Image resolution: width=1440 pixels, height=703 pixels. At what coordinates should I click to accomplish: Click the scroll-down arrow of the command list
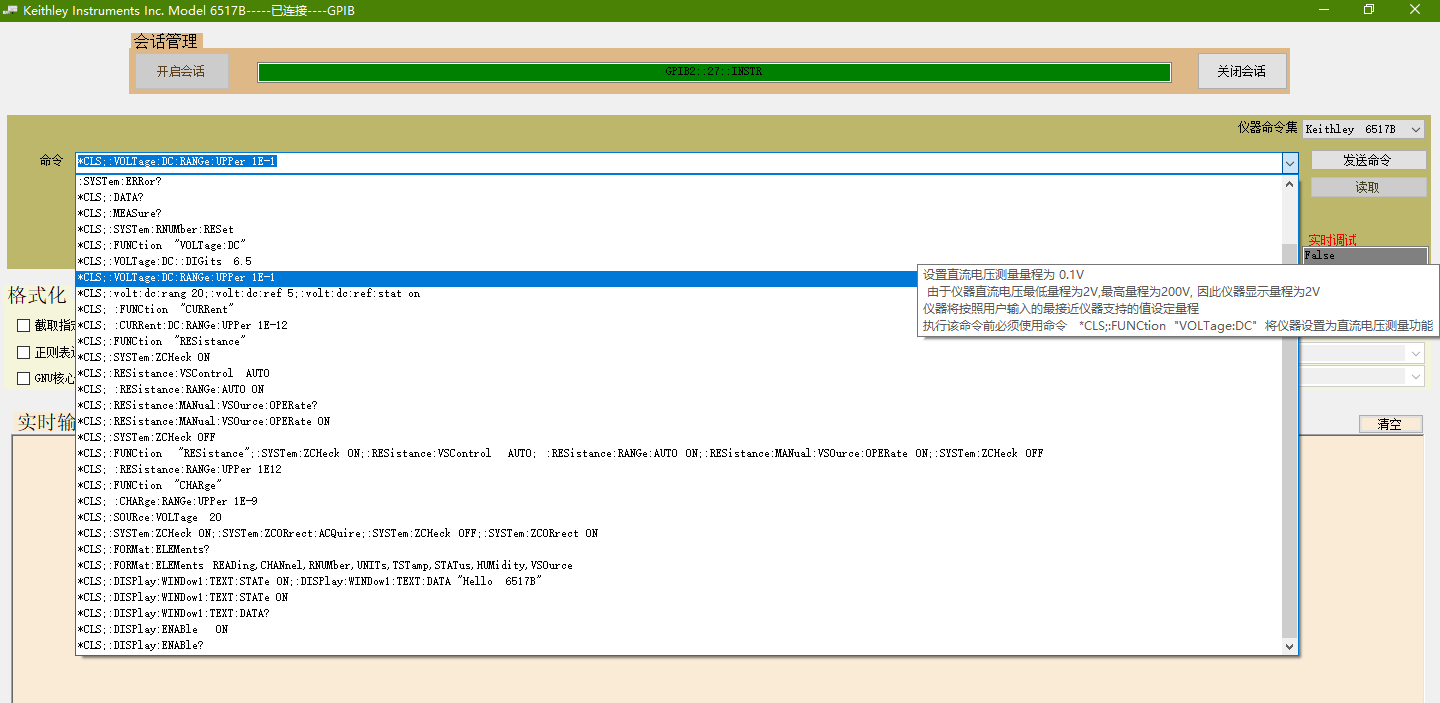[x=1290, y=646]
